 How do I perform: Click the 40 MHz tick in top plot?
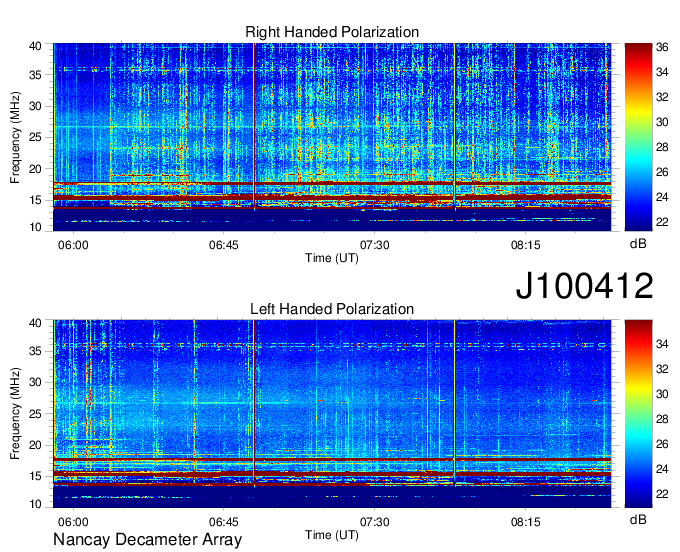tap(35, 46)
